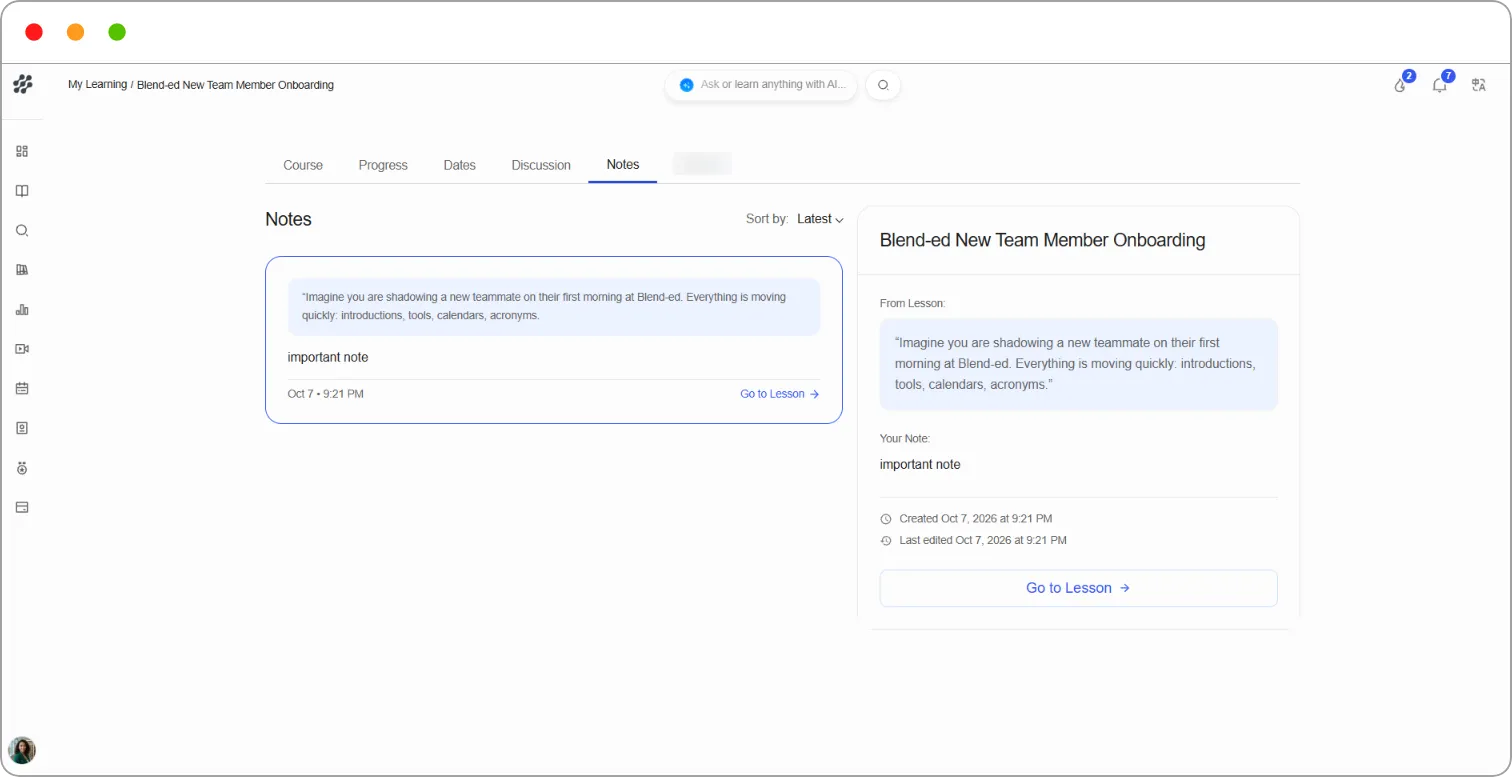Open the medal achievements icon in sidebar

tap(22, 468)
